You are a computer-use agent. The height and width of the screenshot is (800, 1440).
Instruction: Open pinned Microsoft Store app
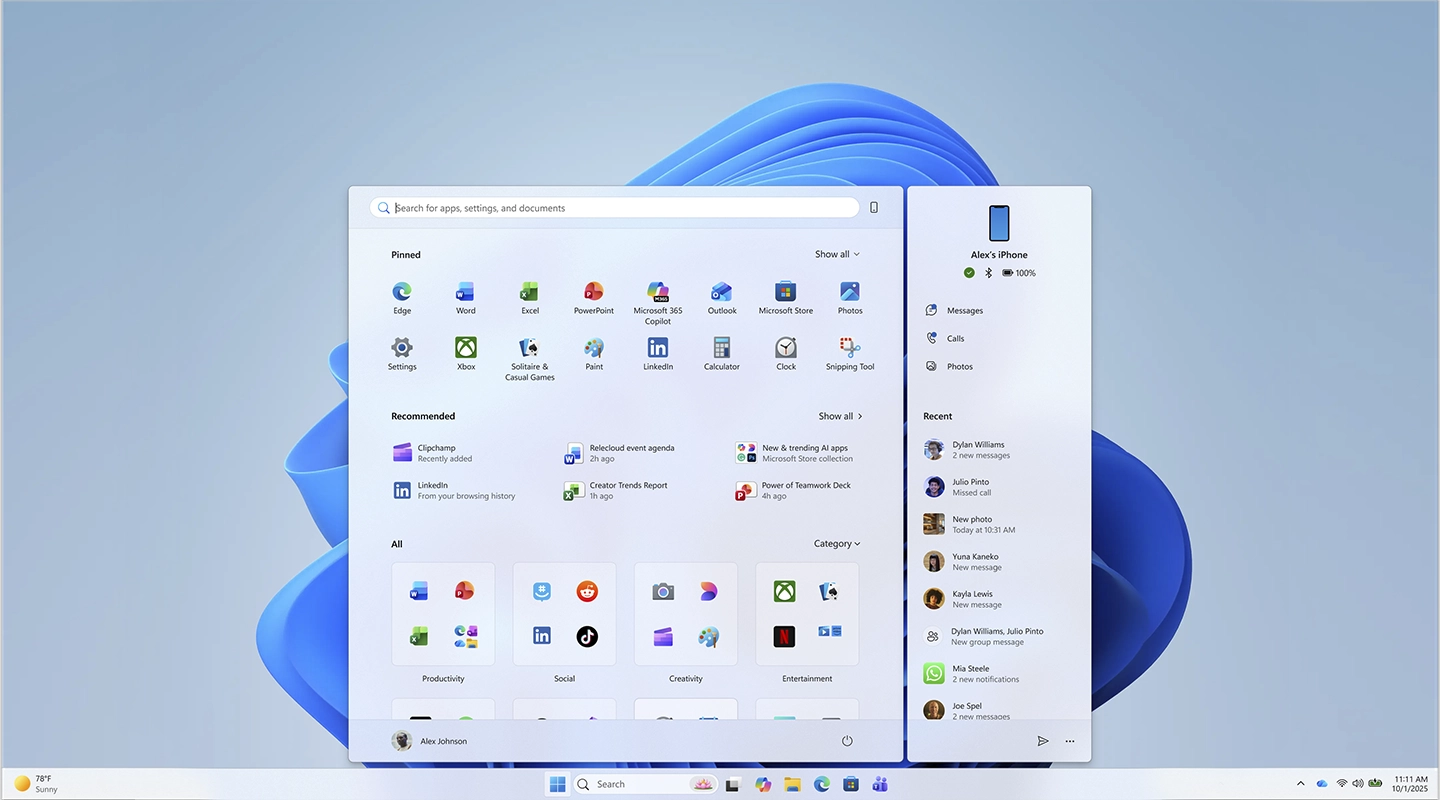(786, 297)
